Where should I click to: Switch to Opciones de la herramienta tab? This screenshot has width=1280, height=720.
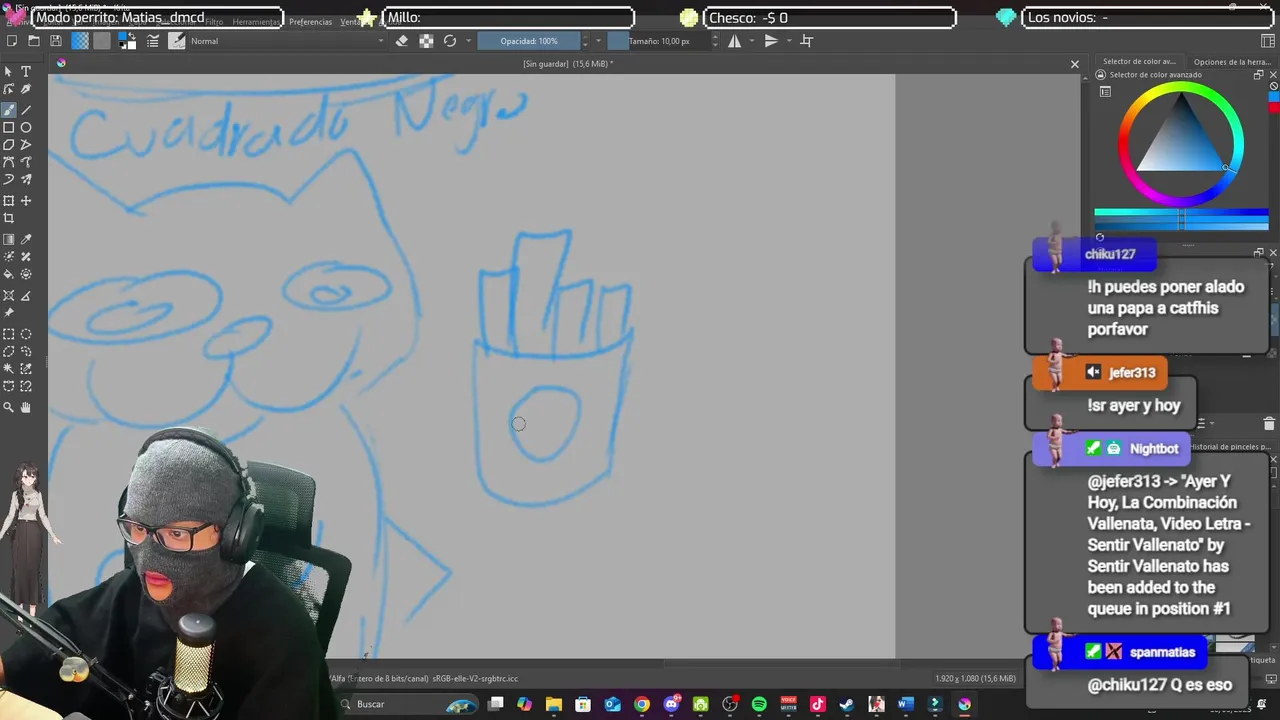(1232, 62)
